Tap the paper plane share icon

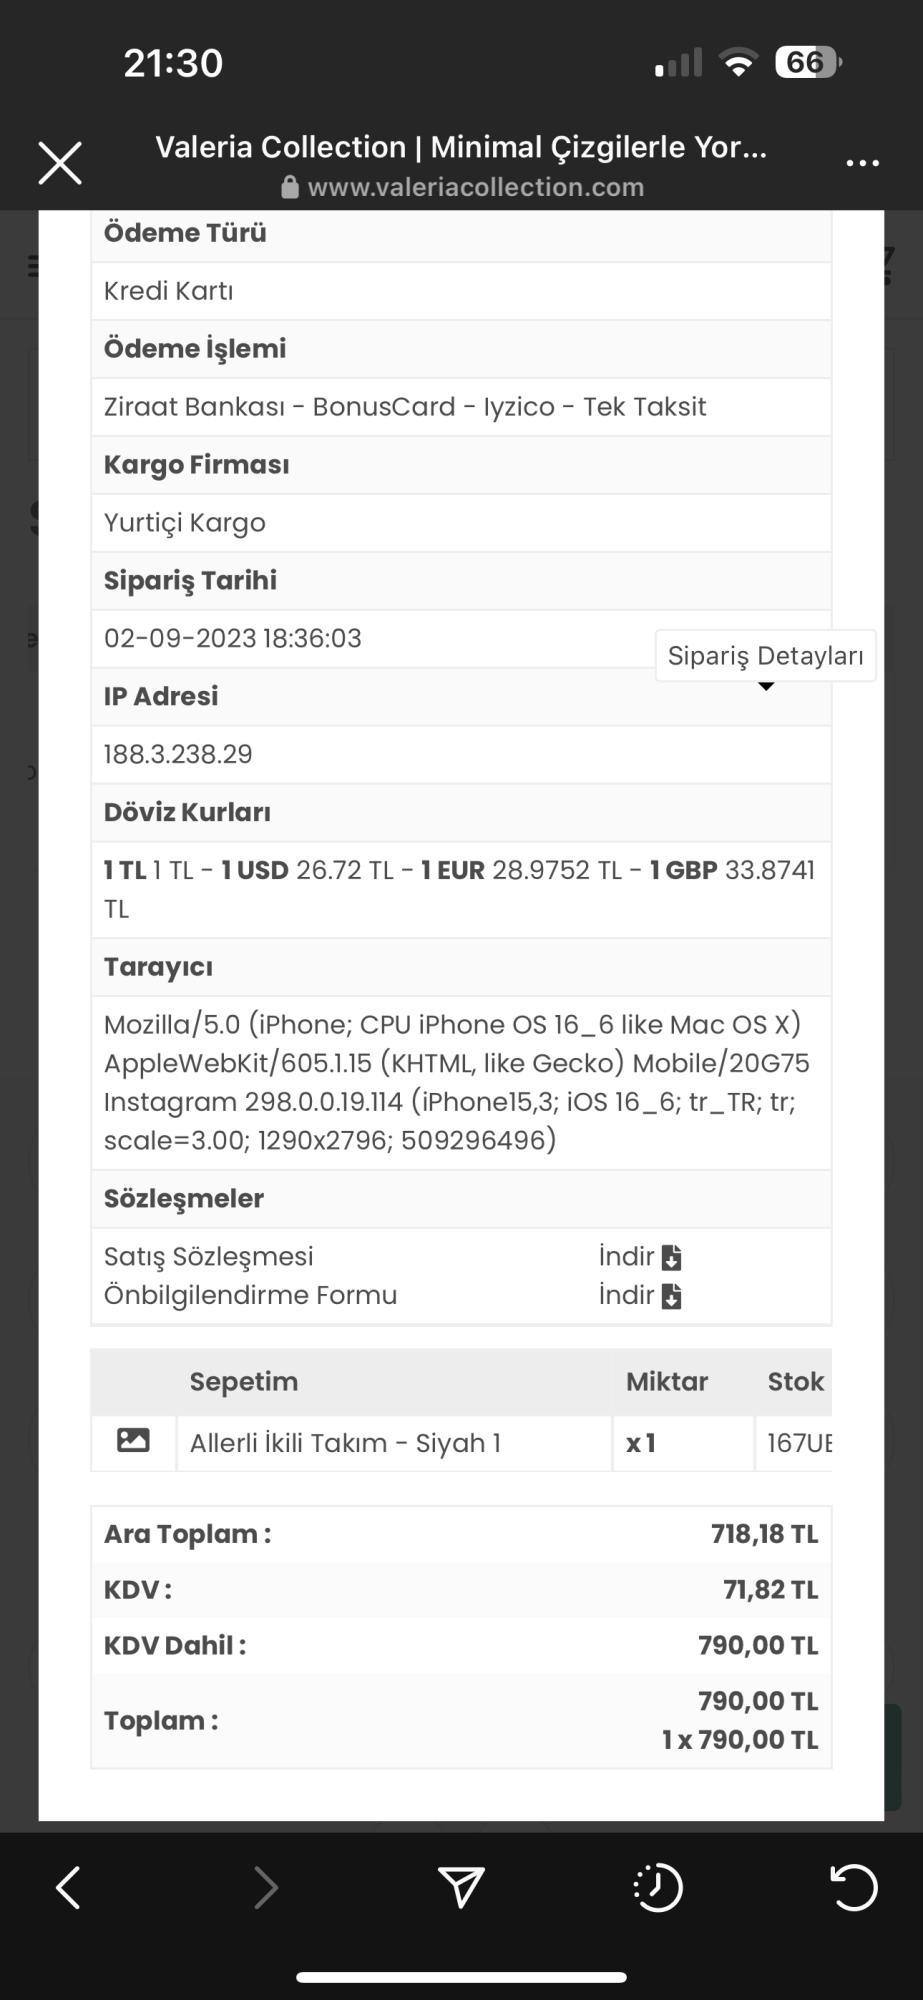(x=461, y=1887)
